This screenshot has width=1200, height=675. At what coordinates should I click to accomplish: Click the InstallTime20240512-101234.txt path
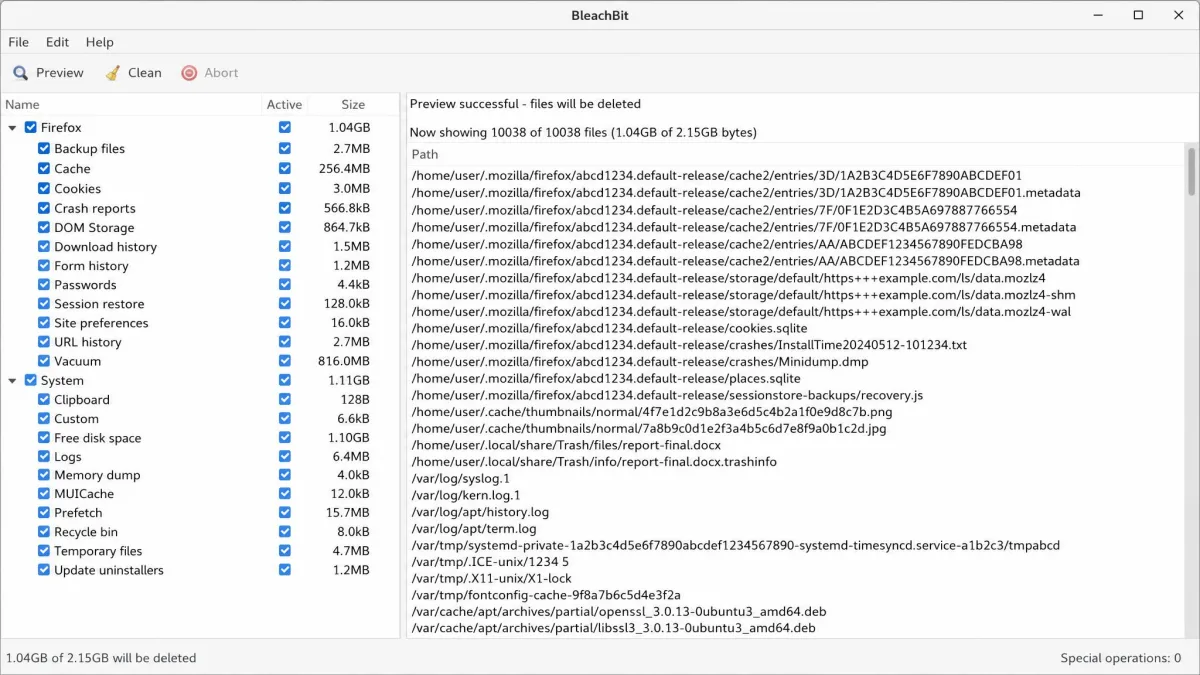tap(689, 345)
